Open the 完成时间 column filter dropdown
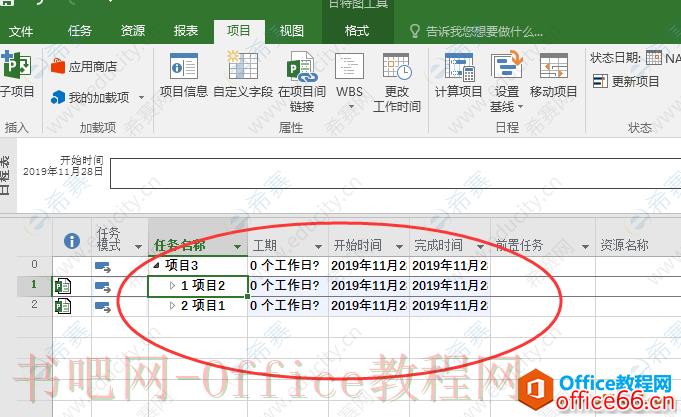 click(480, 247)
